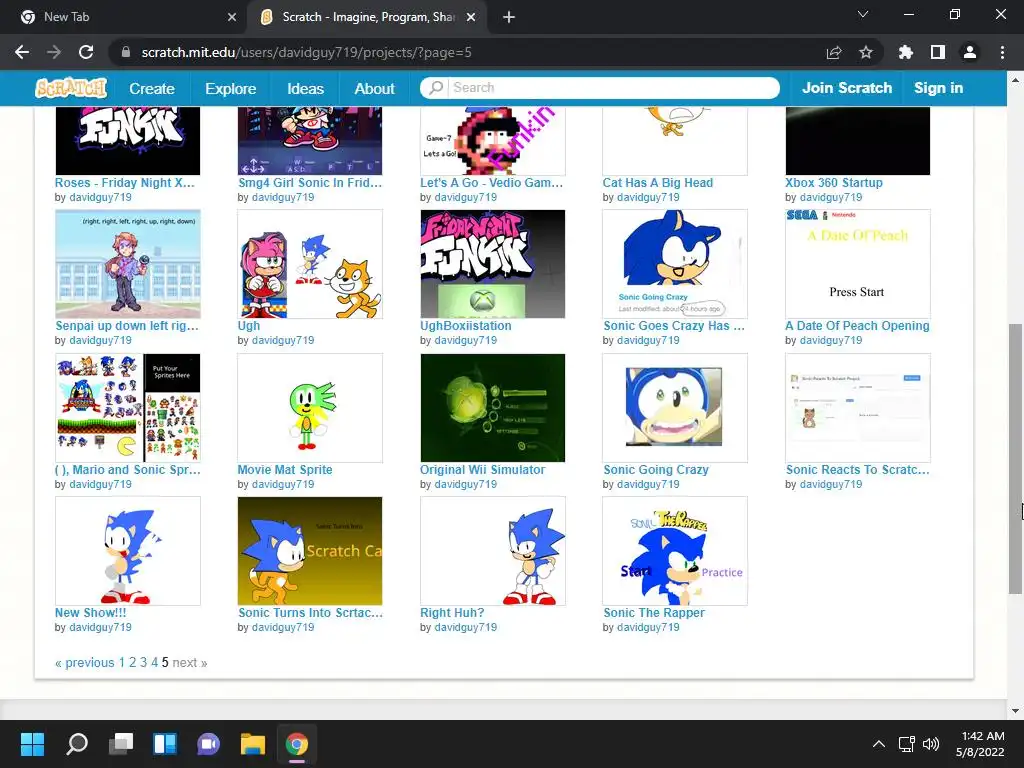Open the Create menu item

pyautogui.click(x=152, y=88)
